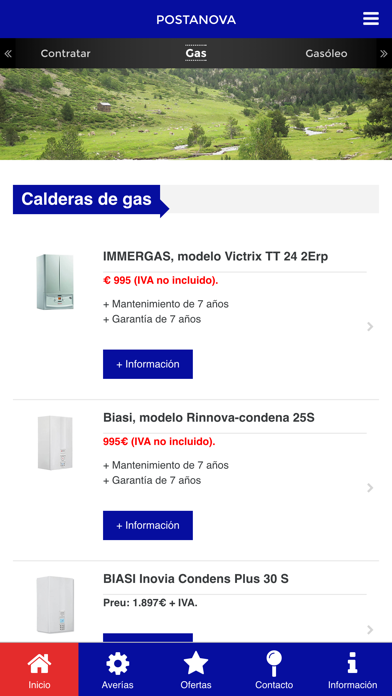Screen dimensions: 392x696
Task: Open Contacto pin icon
Action: [x=274, y=664]
